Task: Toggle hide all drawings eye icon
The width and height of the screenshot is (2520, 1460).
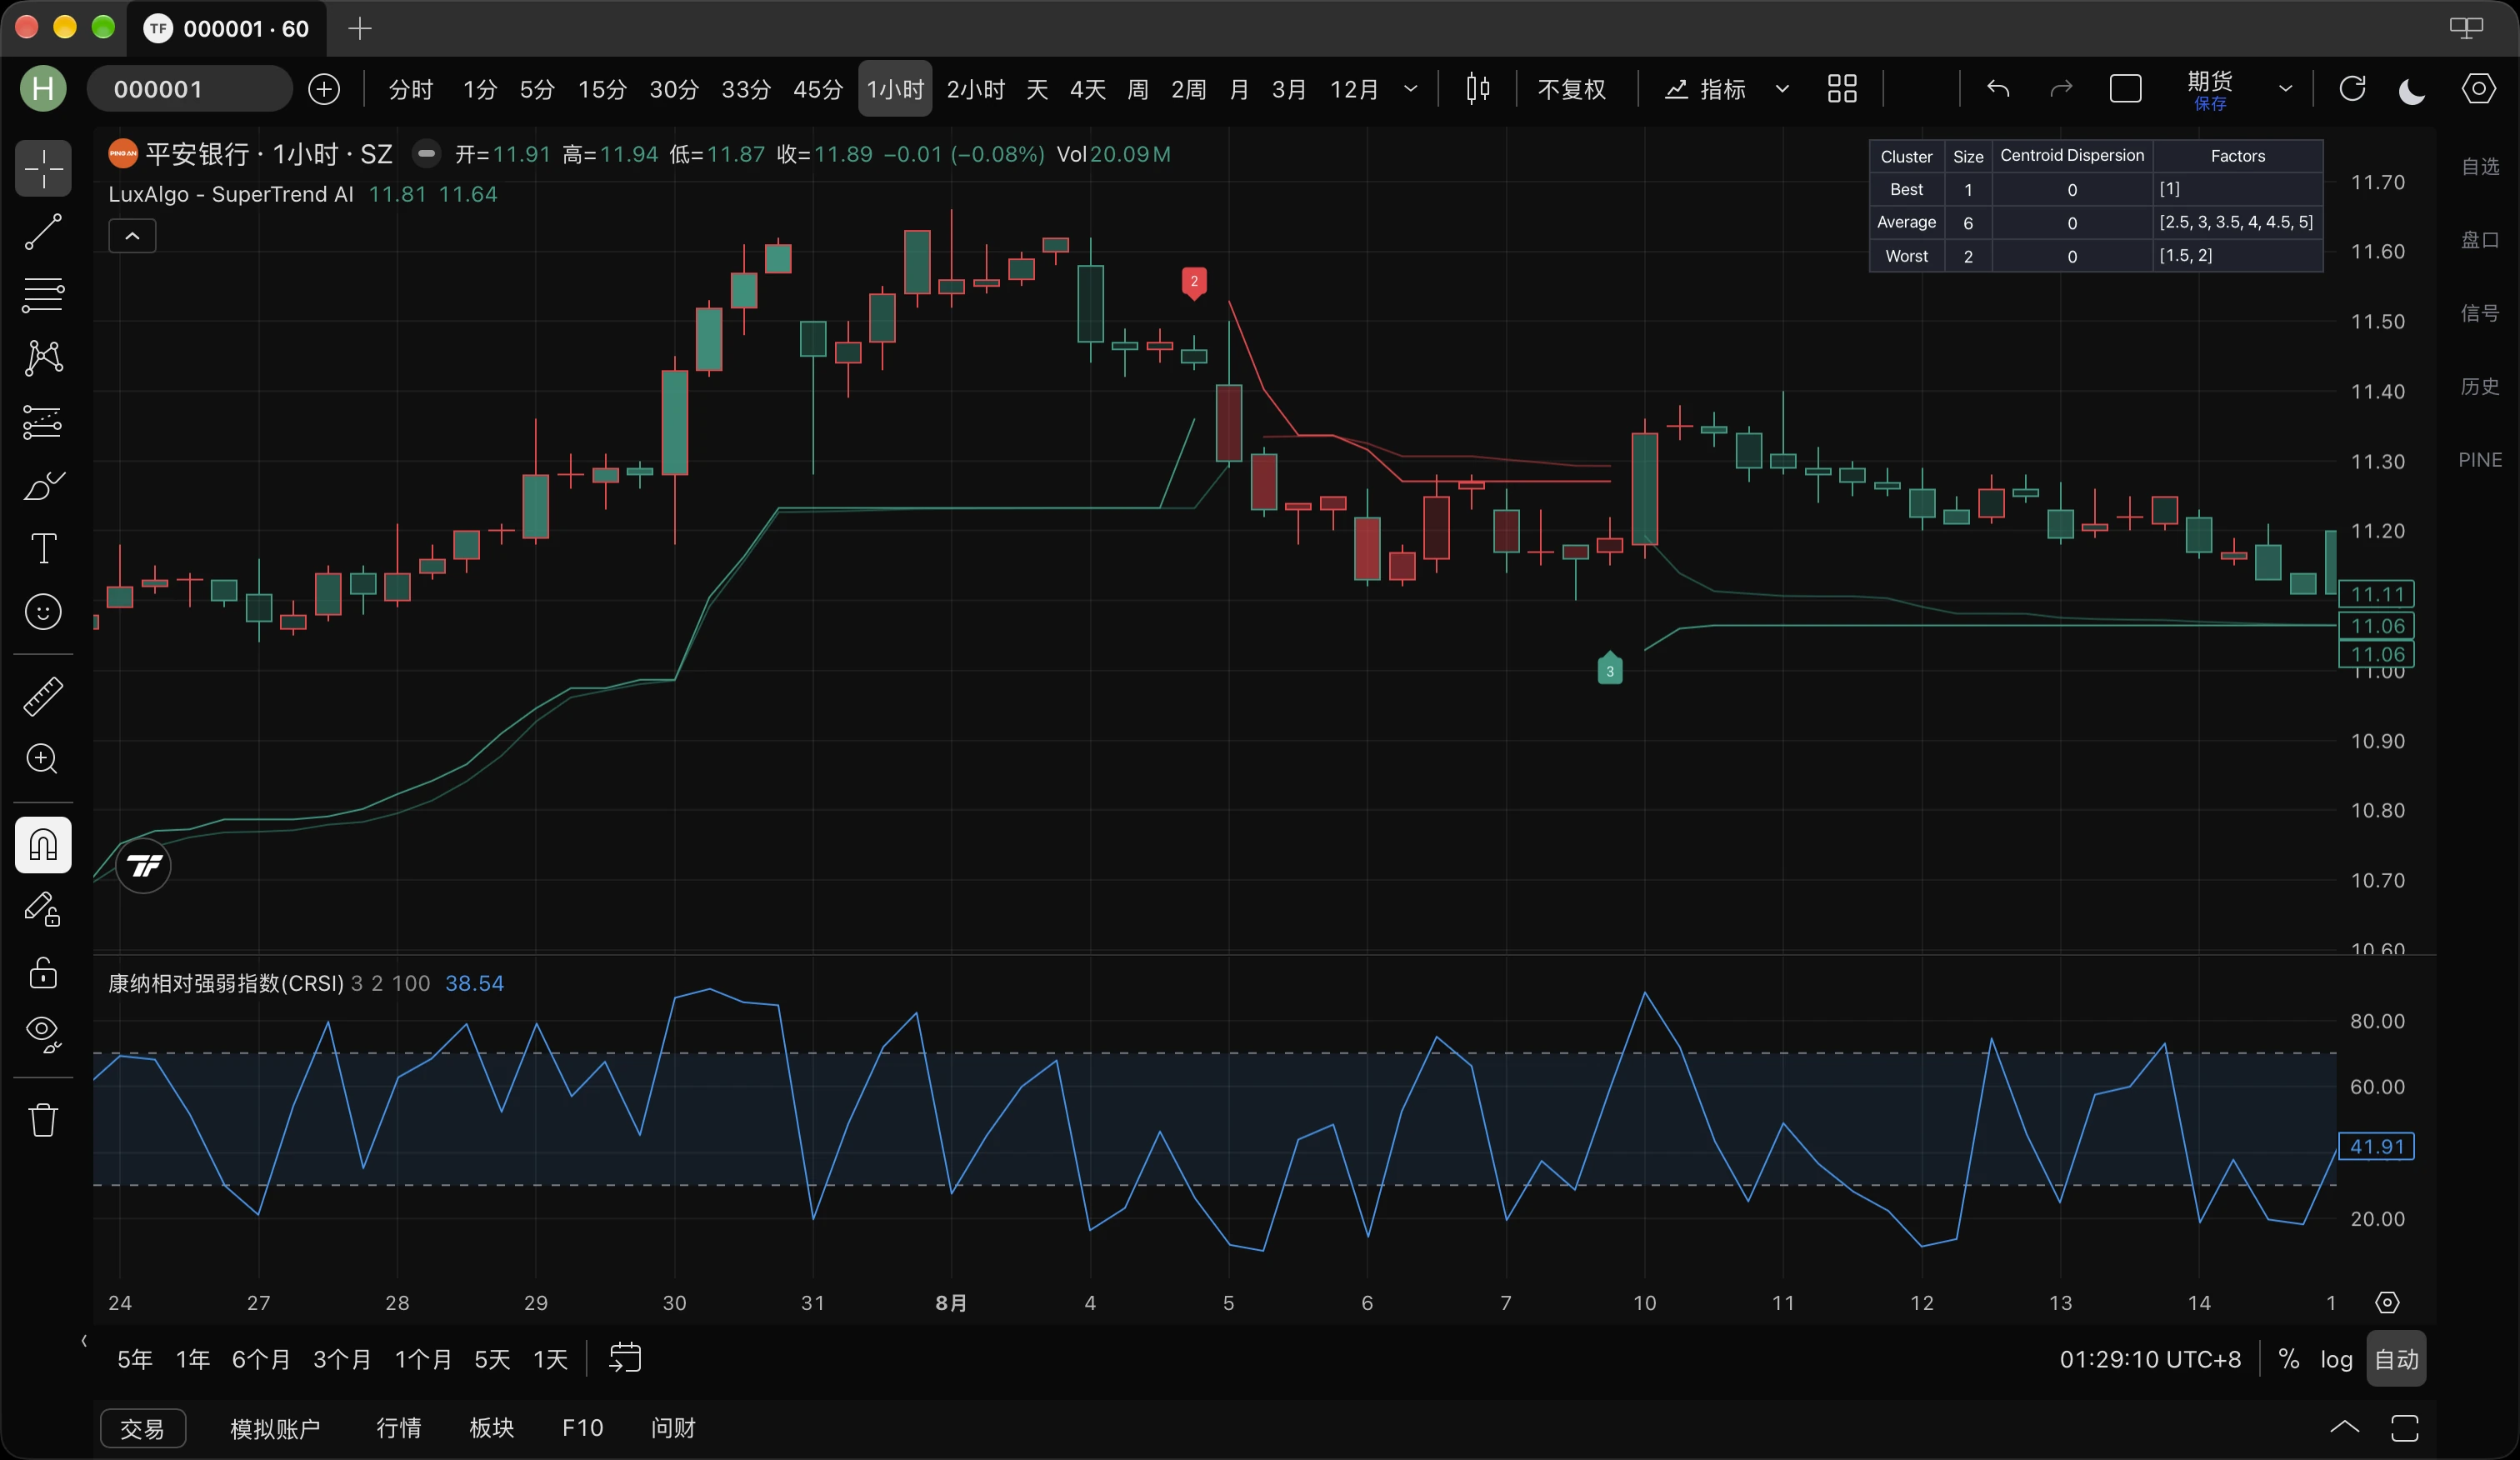Action: tap(43, 1034)
